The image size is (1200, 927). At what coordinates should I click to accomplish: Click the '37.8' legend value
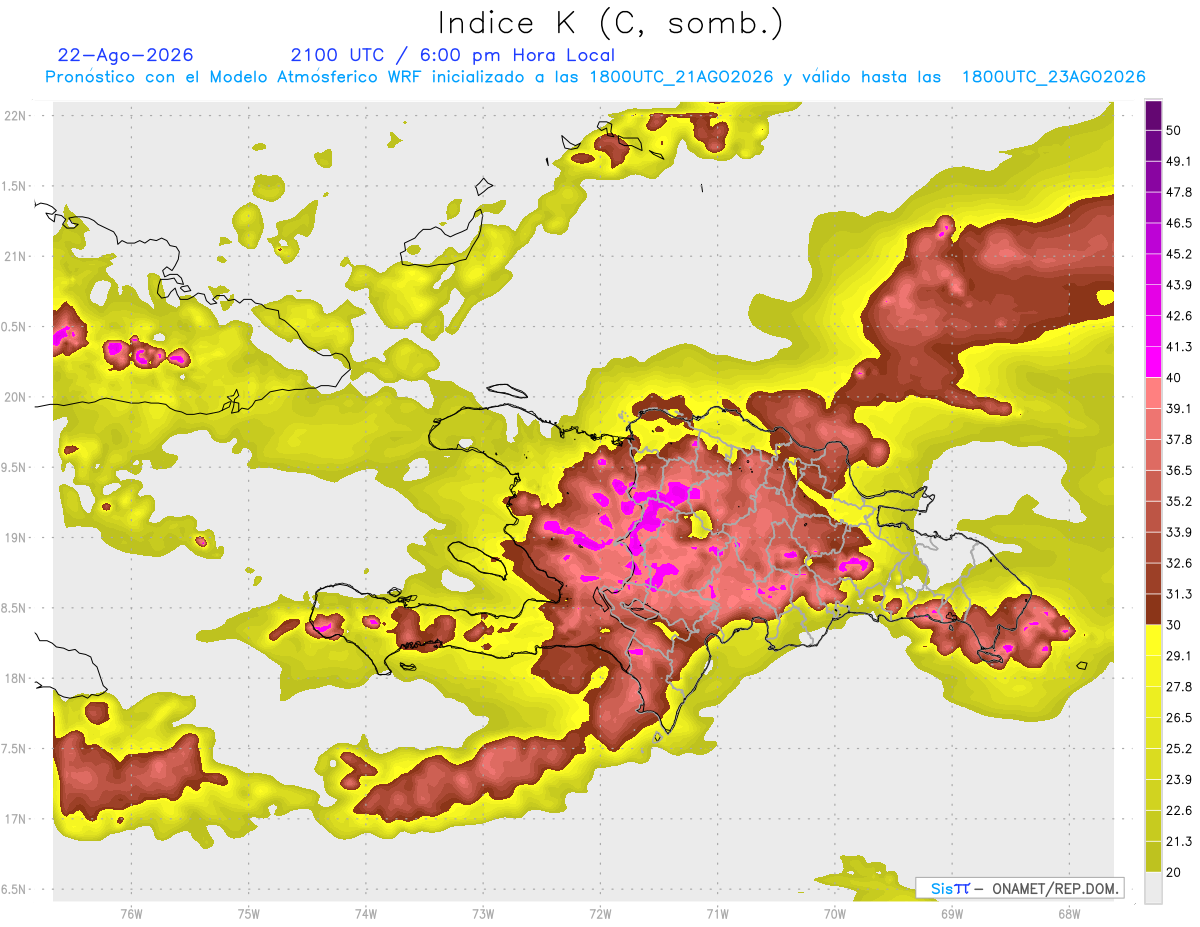pos(1179,439)
